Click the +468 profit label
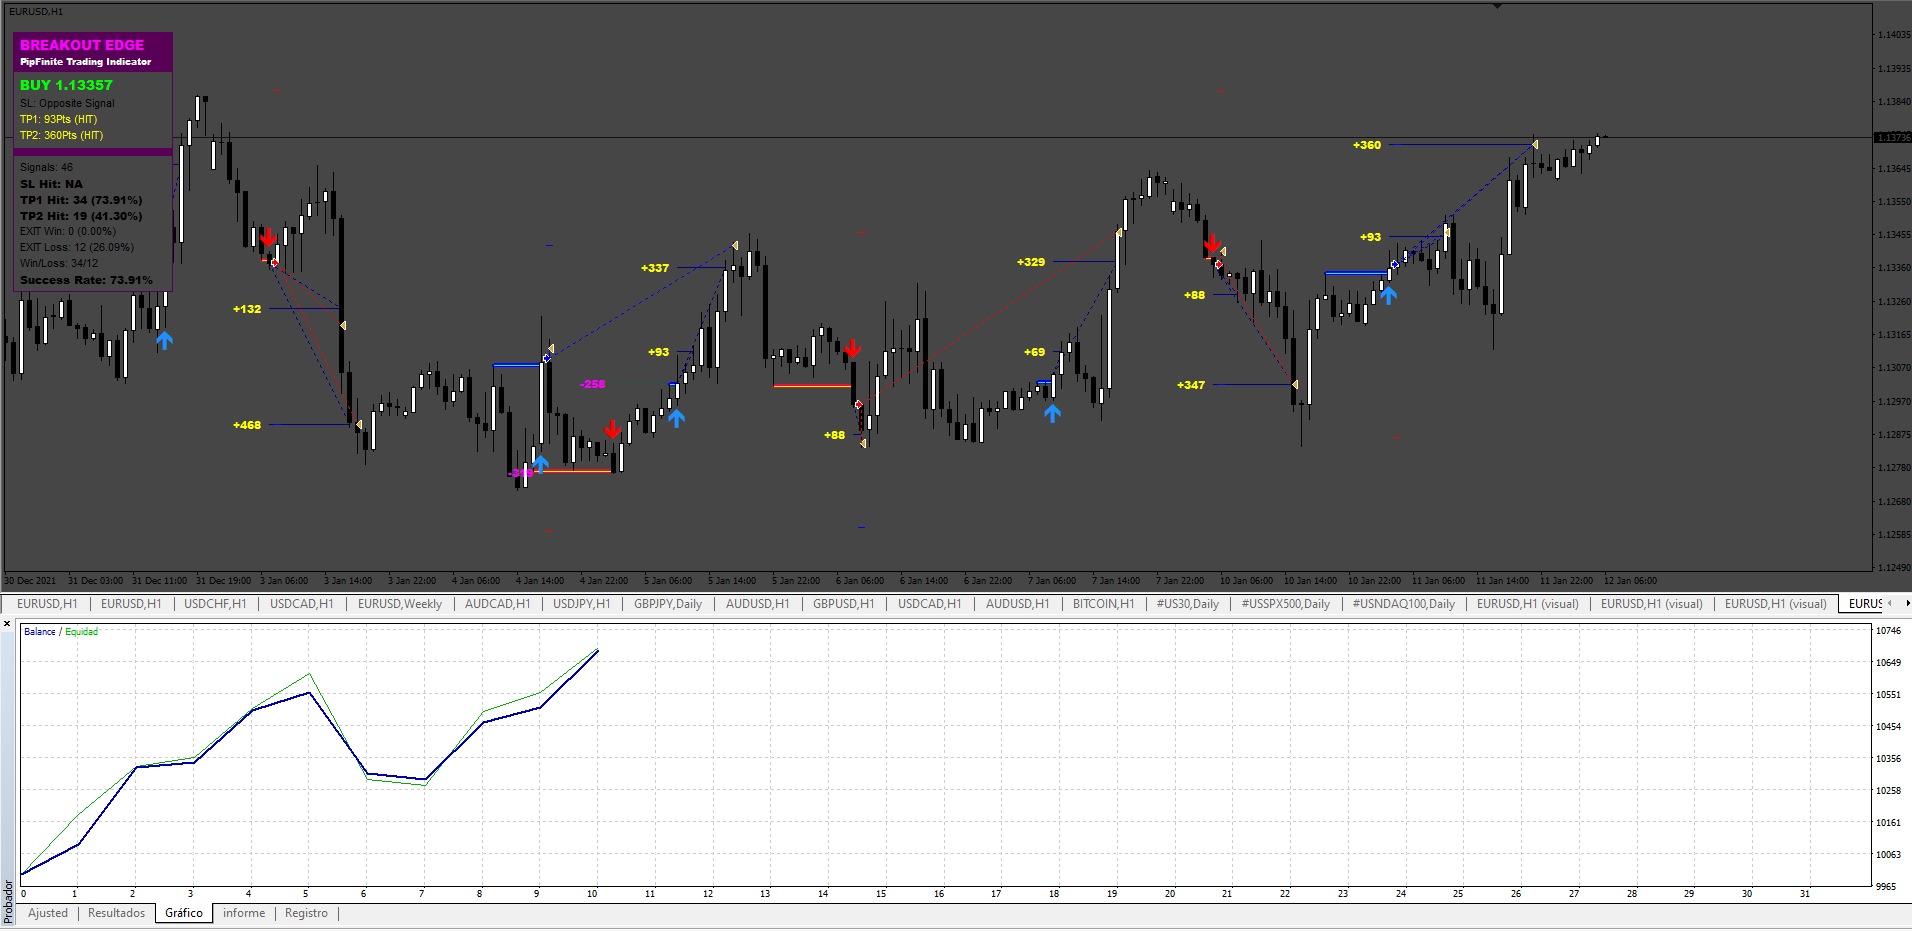 (247, 425)
